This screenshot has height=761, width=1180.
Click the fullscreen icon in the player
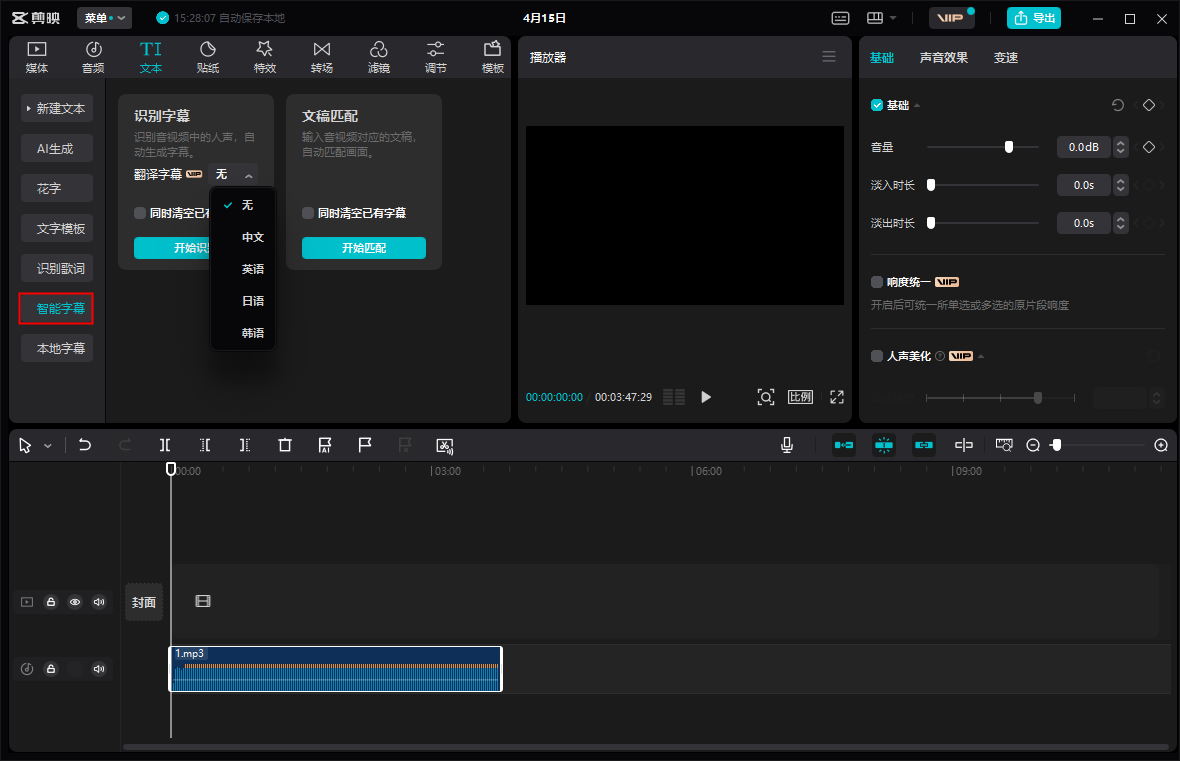[x=837, y=397]
